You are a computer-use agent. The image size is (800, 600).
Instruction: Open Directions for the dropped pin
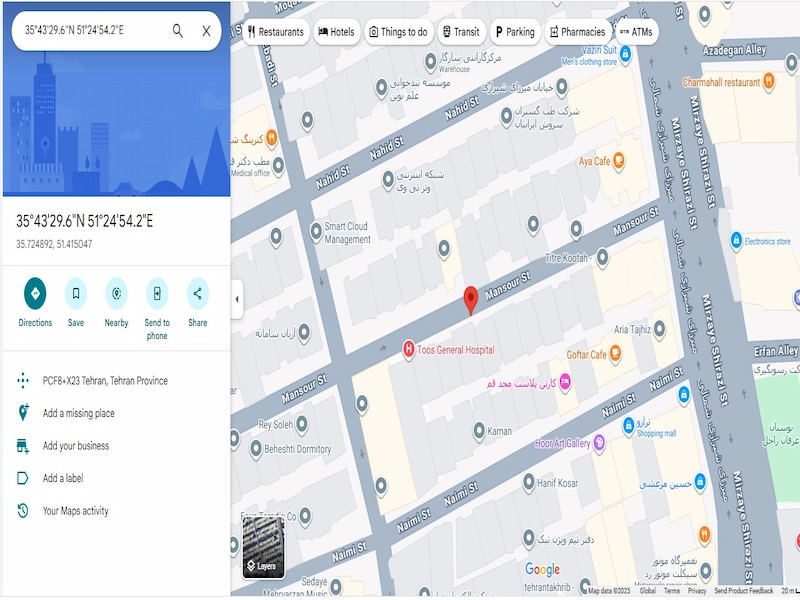35,293
